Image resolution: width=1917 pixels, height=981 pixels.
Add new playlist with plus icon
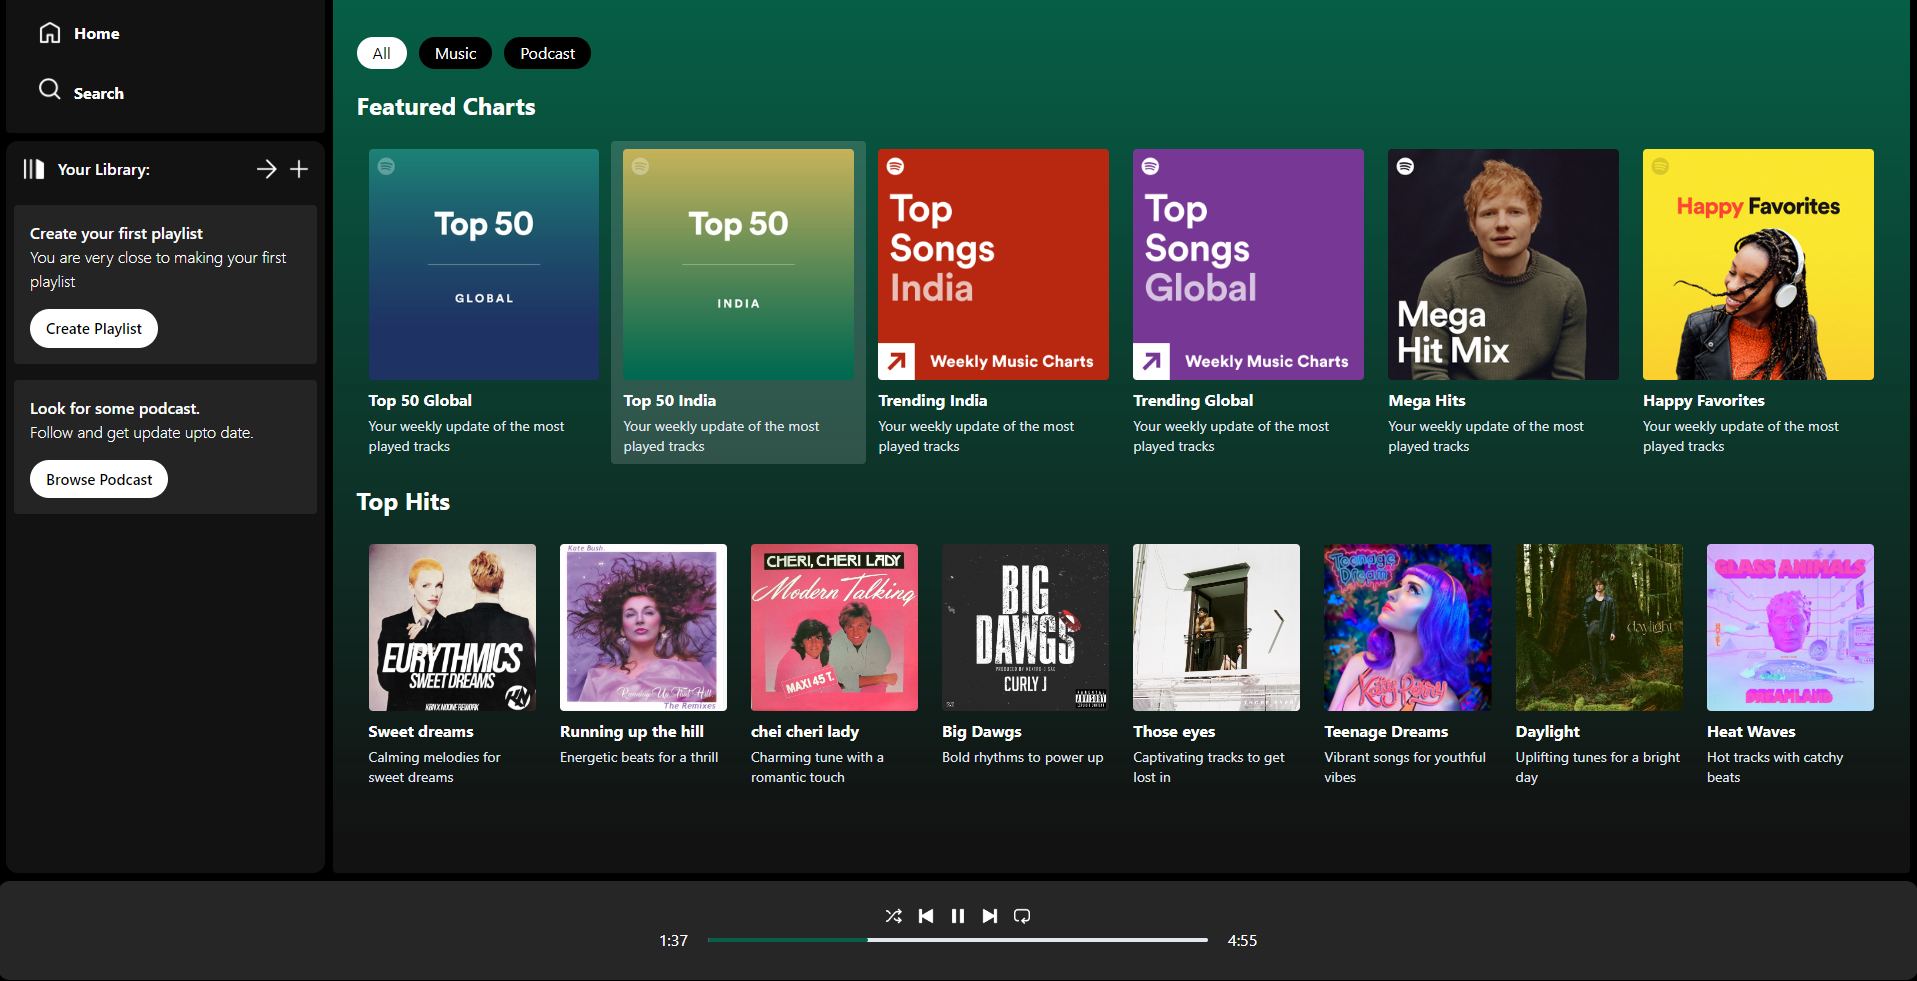click(x=299, y=169)
